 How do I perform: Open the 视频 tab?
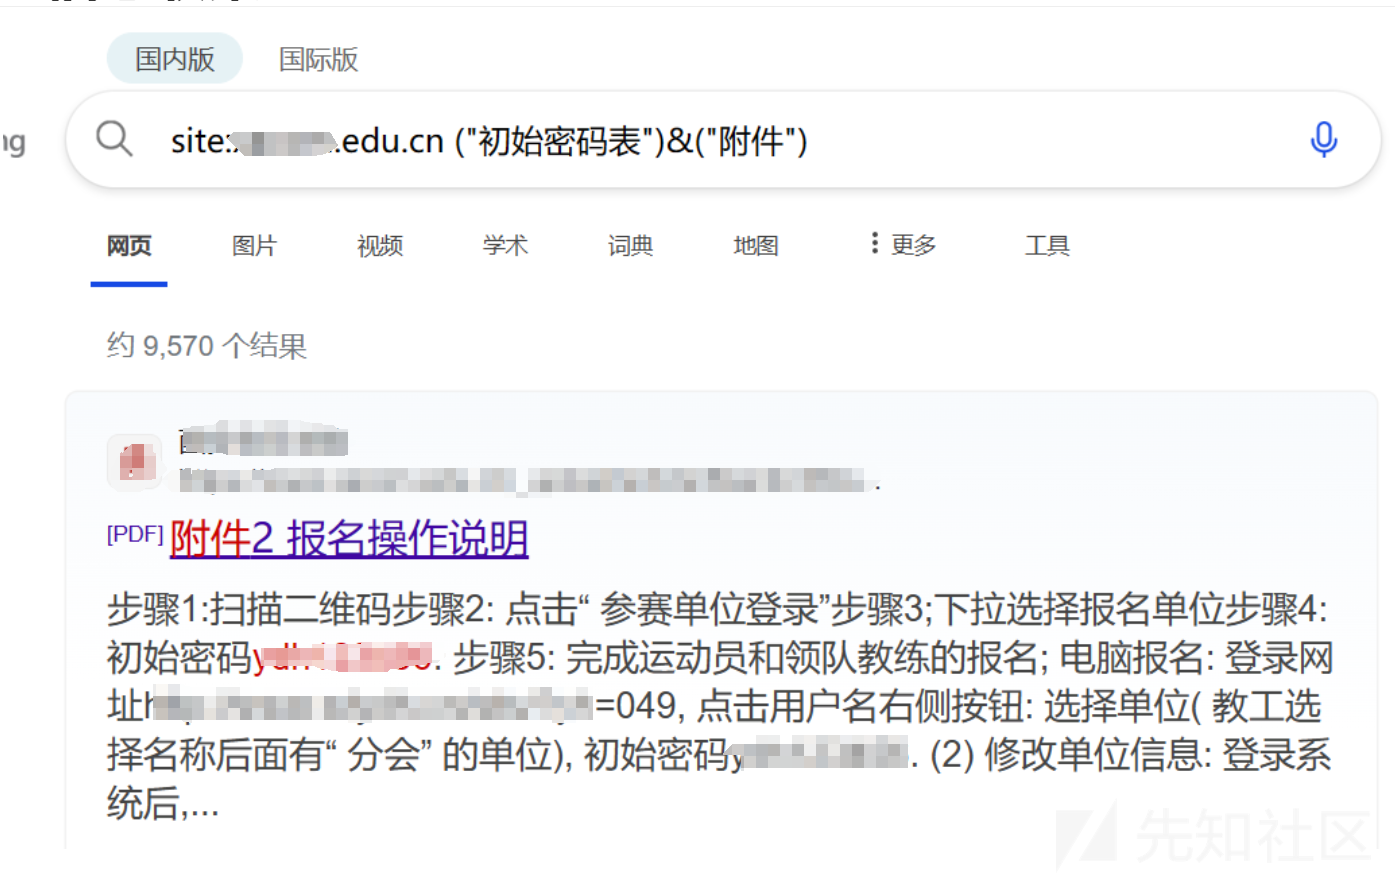[x=380, y=246]
